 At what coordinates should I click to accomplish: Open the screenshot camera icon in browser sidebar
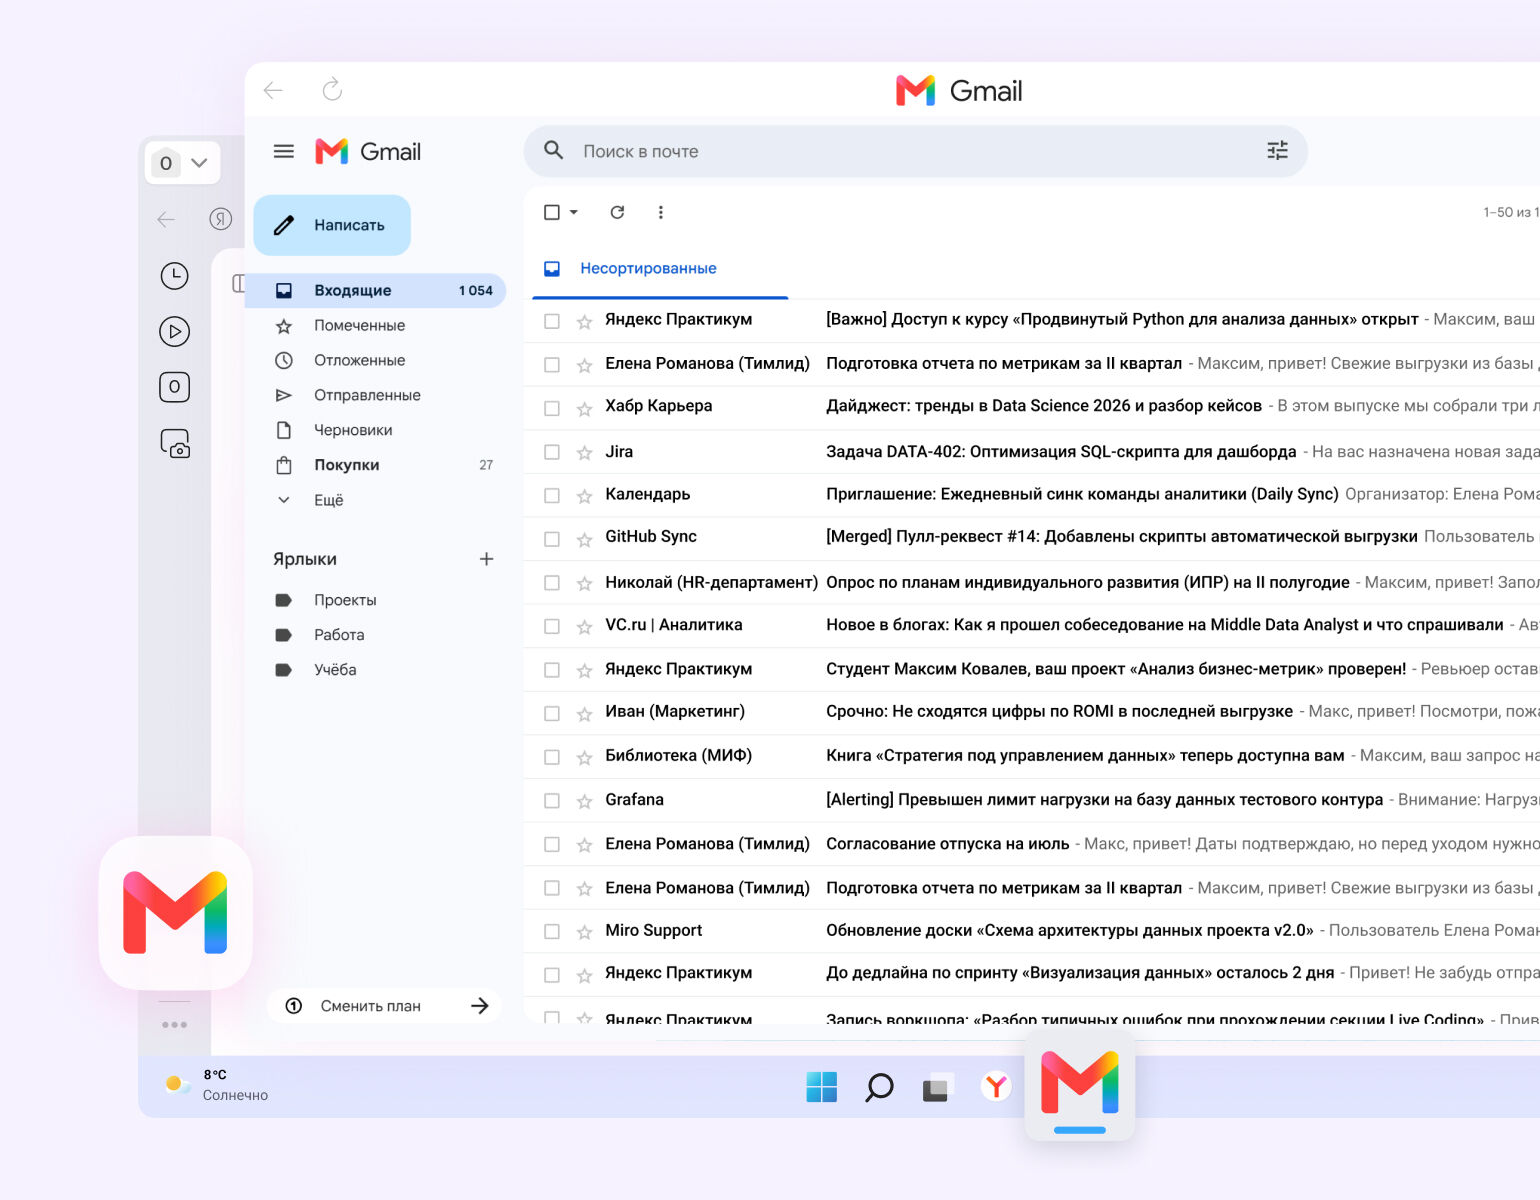tap(175, 443)
